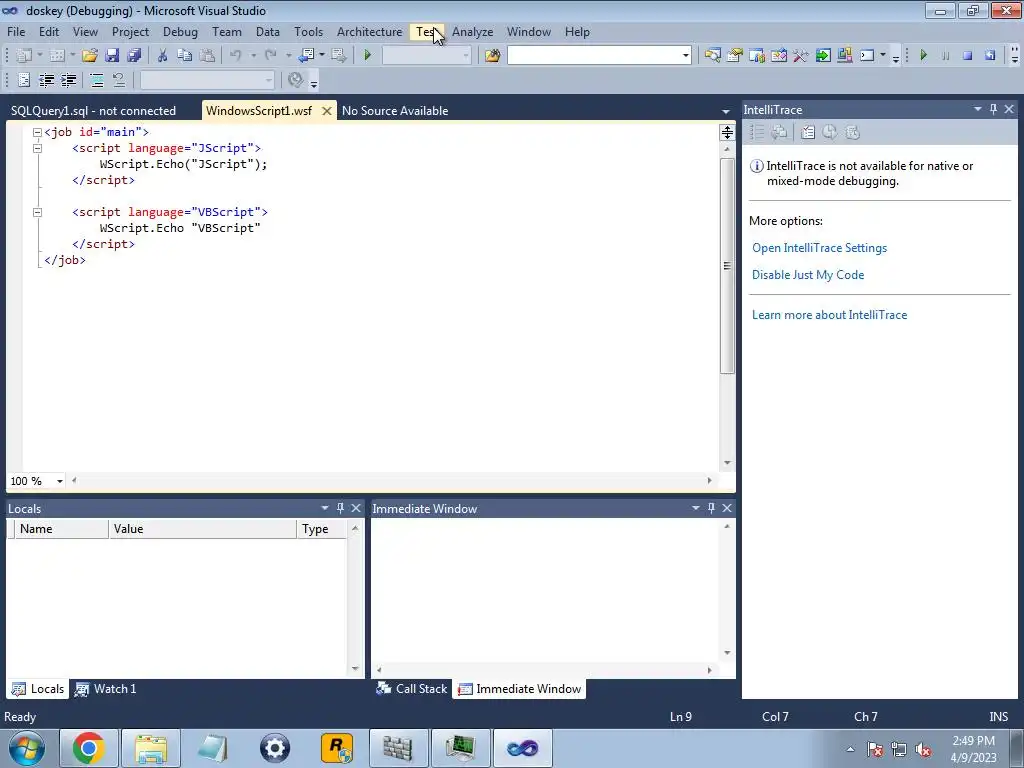Open the Debug menu
This screenshot has width=1024, height=768.
point(180,31)
